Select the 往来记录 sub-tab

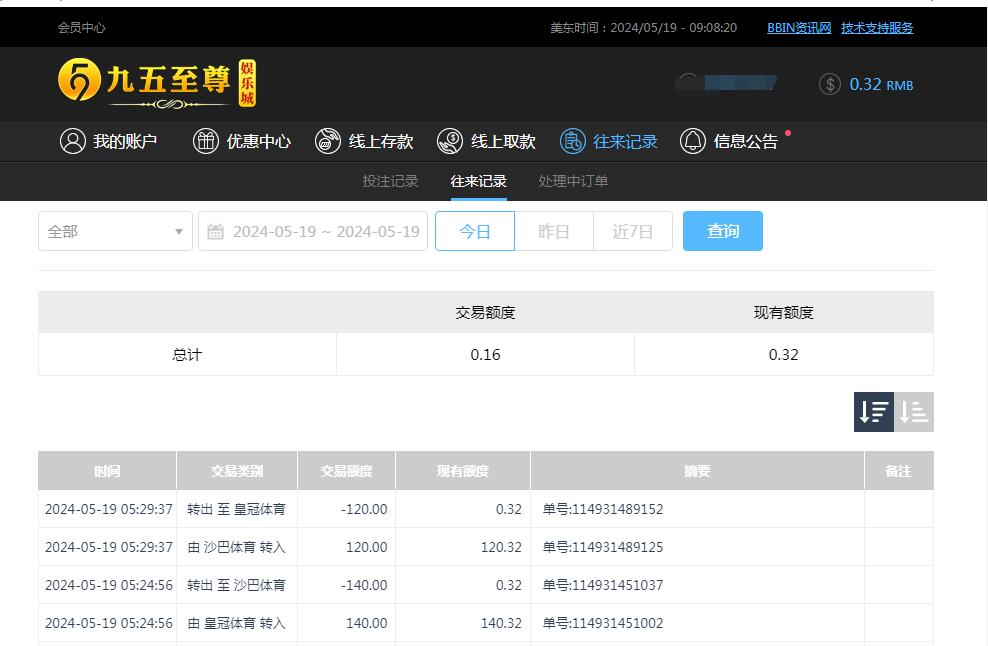coord(479,181)
